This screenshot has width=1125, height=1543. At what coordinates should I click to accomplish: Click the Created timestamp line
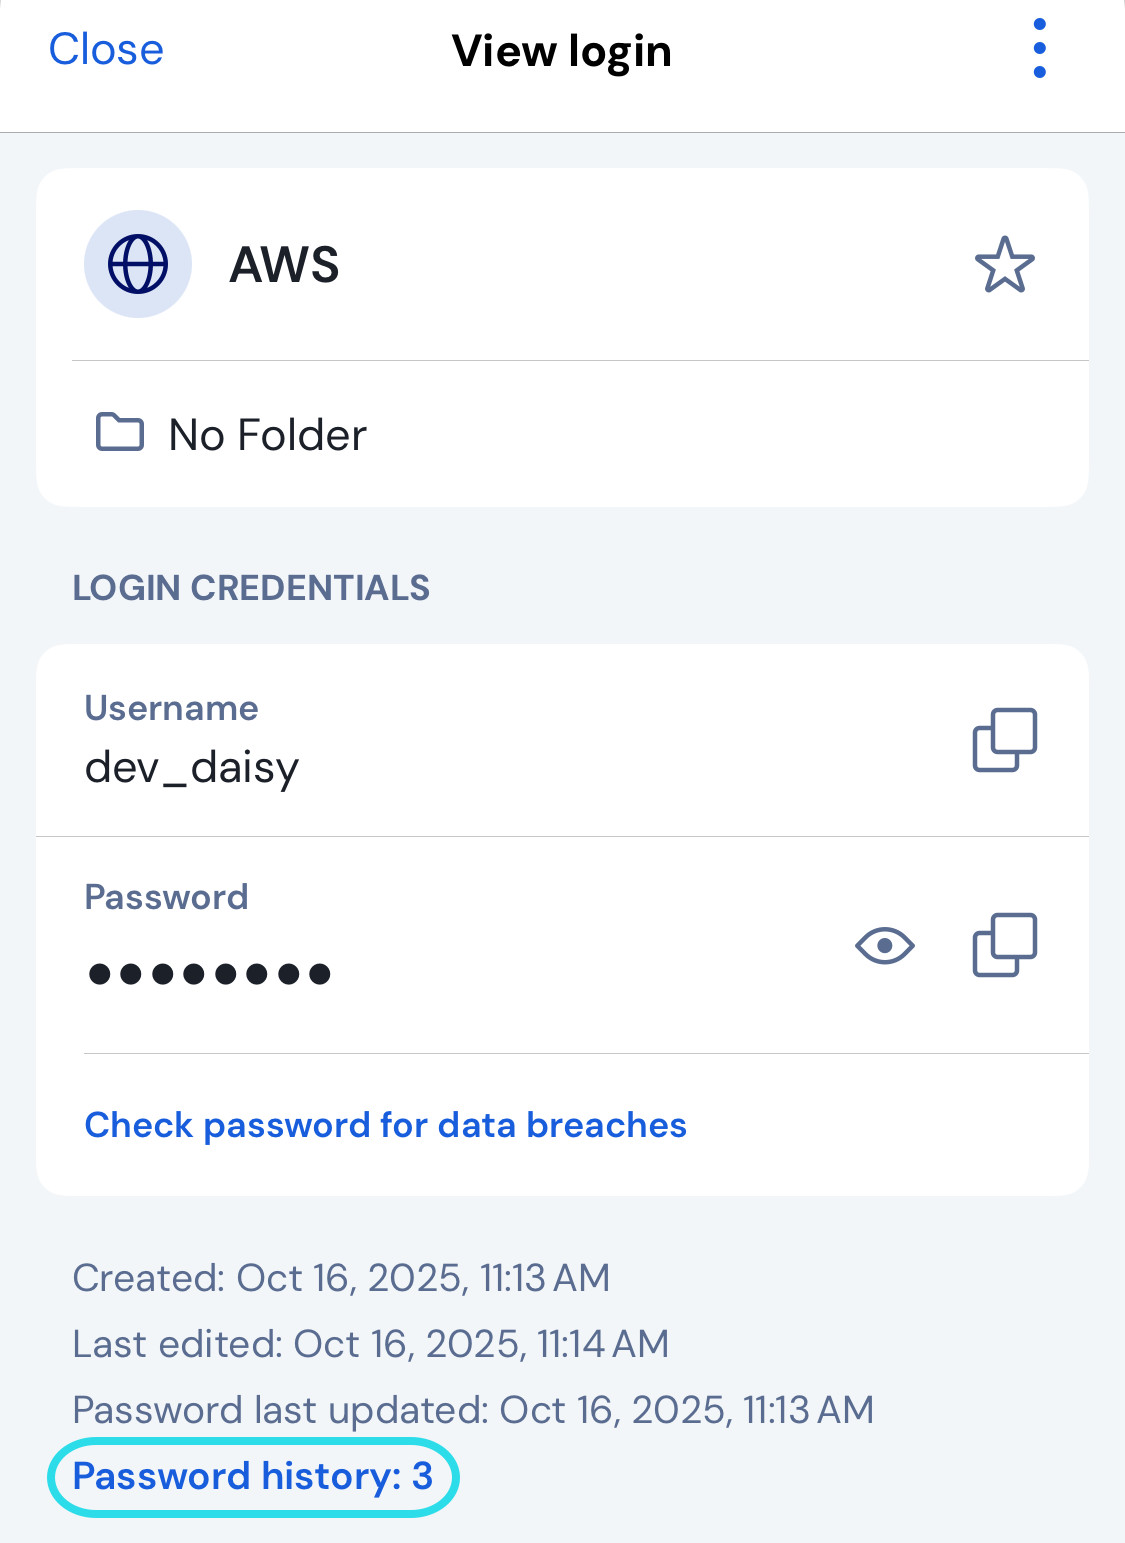click(341, 1278)
